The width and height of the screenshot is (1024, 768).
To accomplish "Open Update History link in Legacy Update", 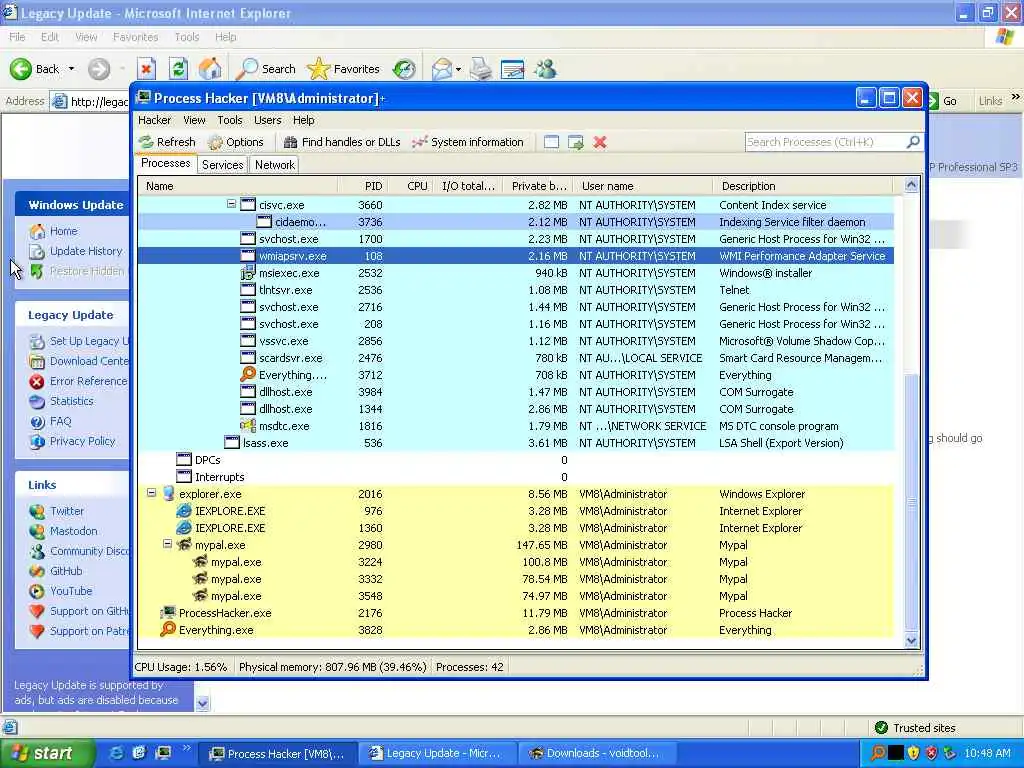I will point(86,251).
